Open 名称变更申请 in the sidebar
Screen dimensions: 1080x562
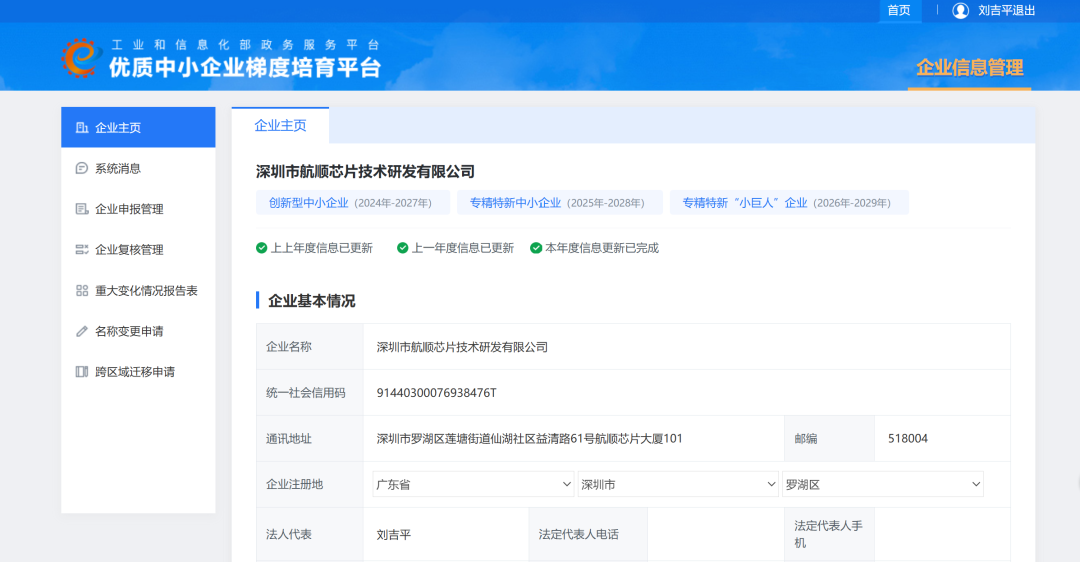click(x=138, y=331)
